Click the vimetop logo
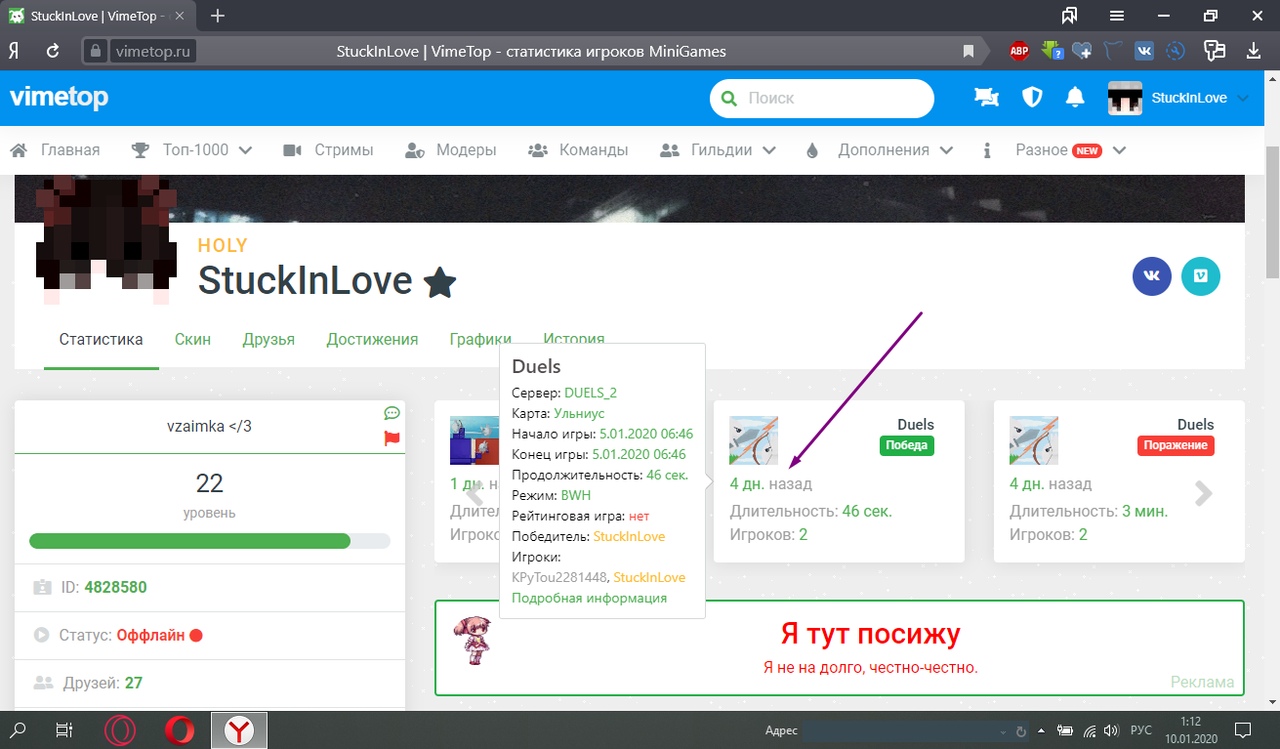This screenshot has width=1280, height=749. pos(59,97)
